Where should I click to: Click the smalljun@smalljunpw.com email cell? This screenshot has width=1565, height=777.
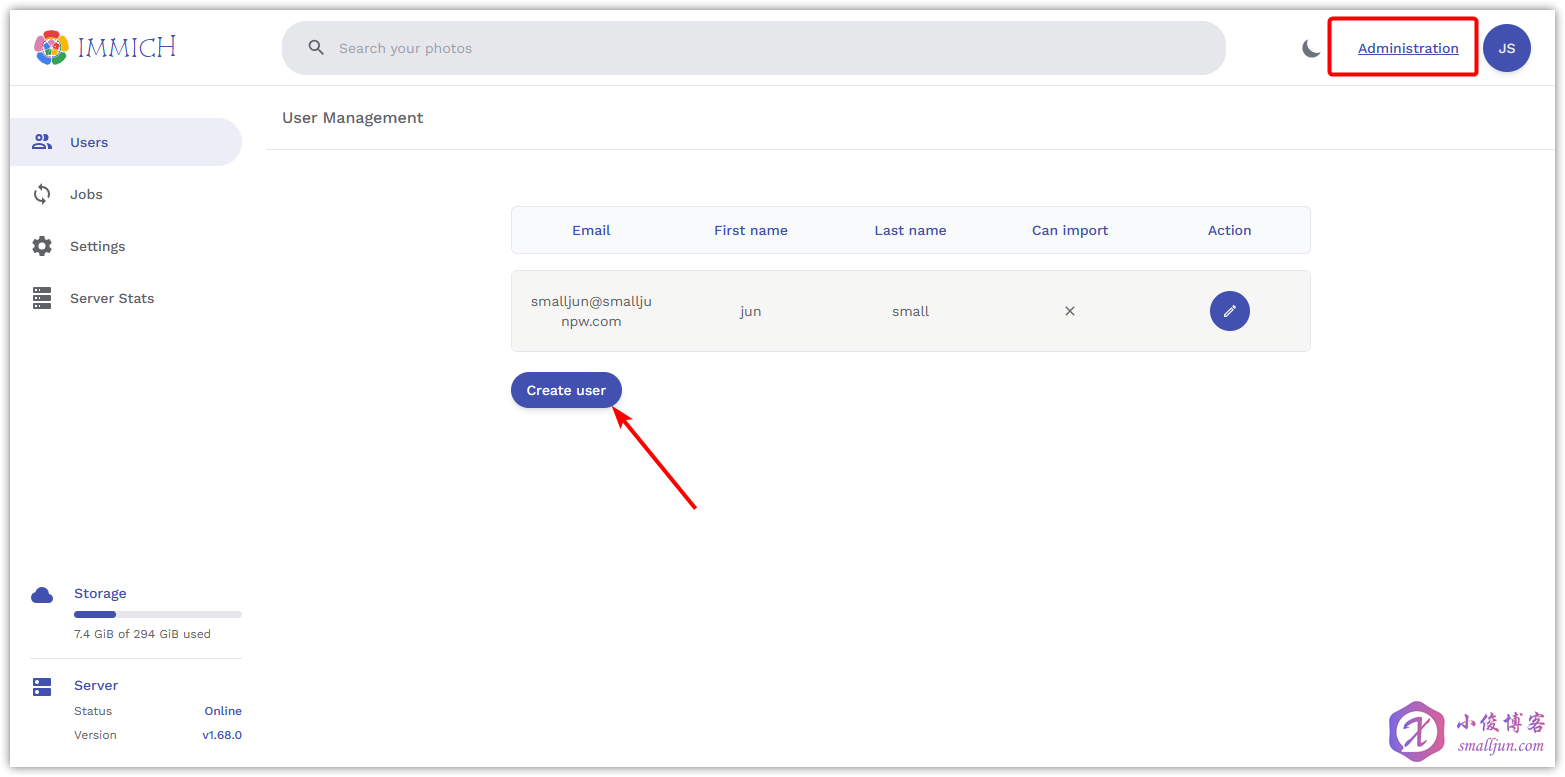591,311
